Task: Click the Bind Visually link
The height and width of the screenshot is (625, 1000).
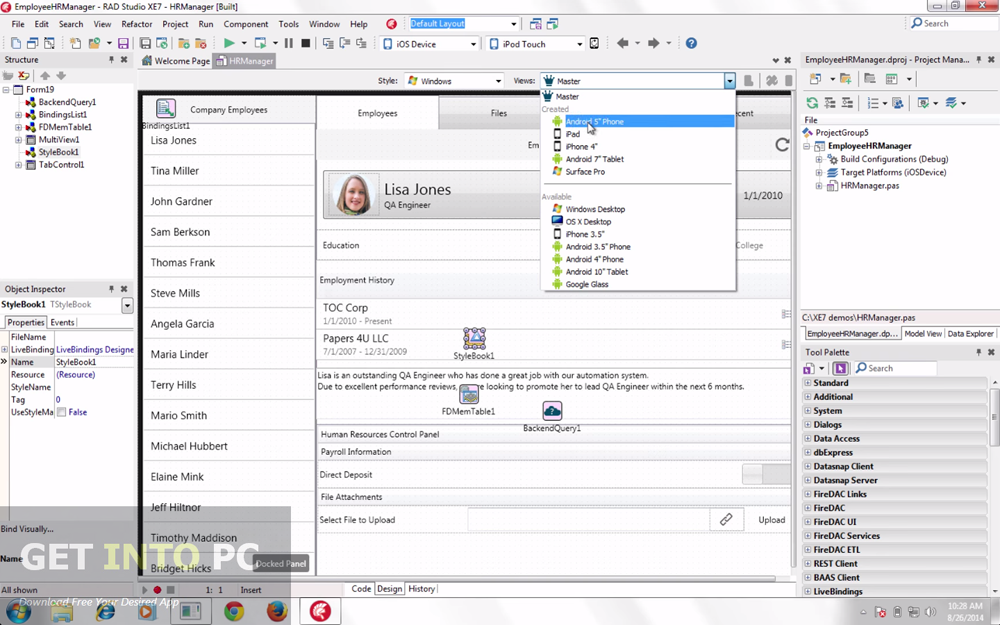Action: (27, 529)
